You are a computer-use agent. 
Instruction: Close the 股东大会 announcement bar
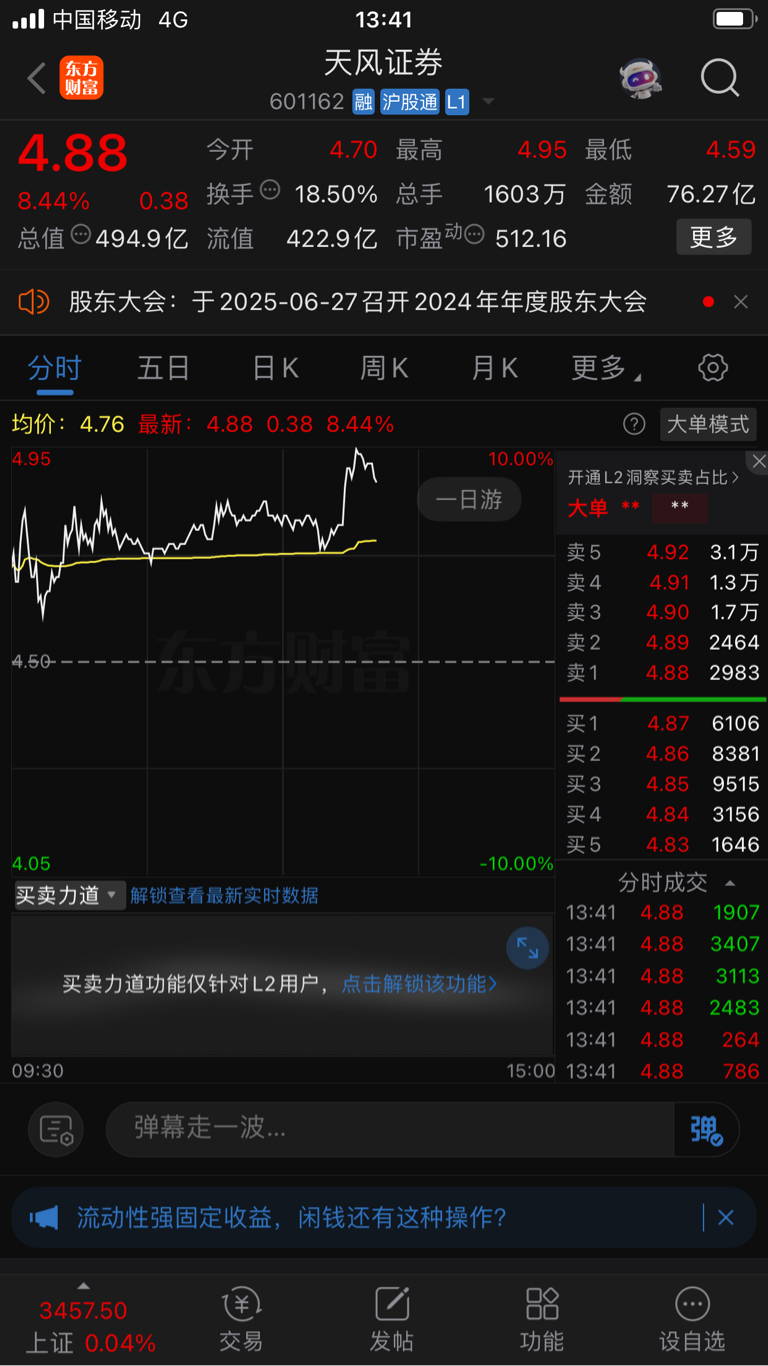(x=741, y=302)
